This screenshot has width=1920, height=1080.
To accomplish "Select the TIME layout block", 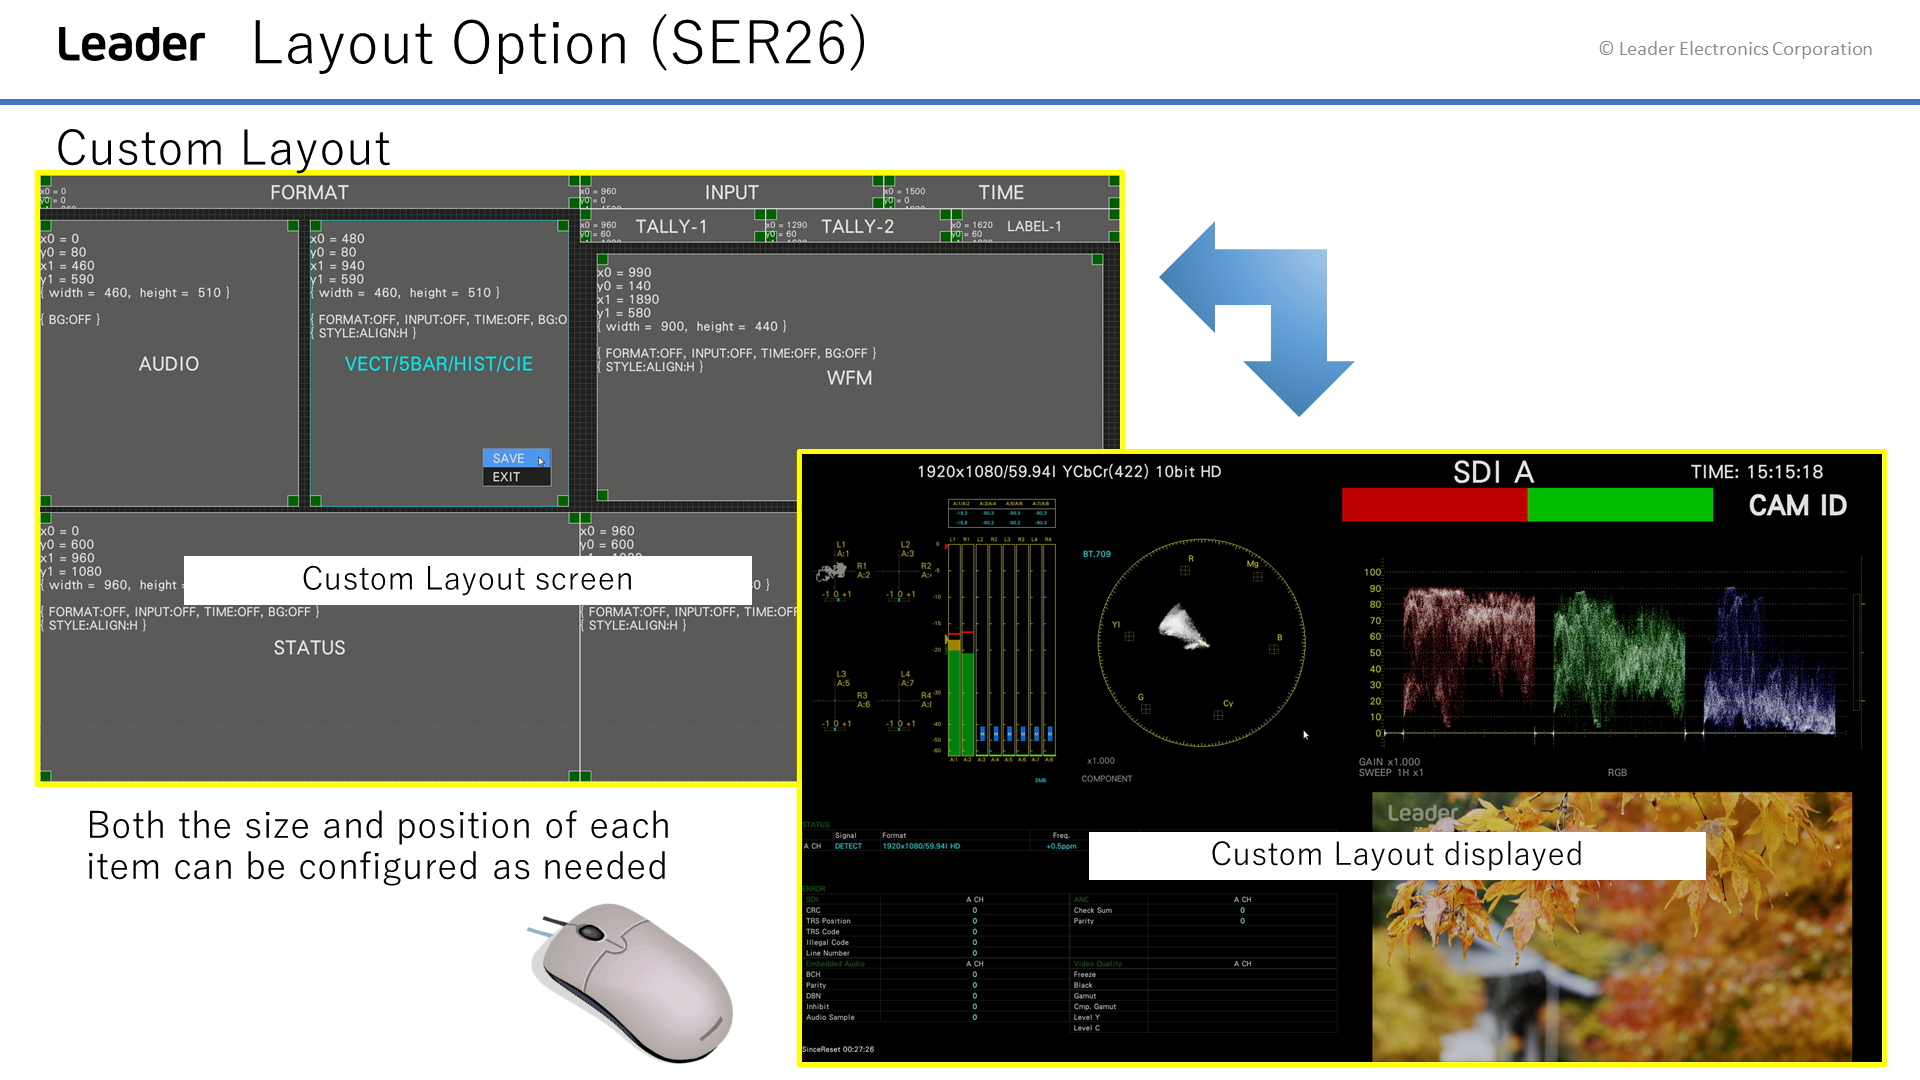I will click(x=1000, y=192).
